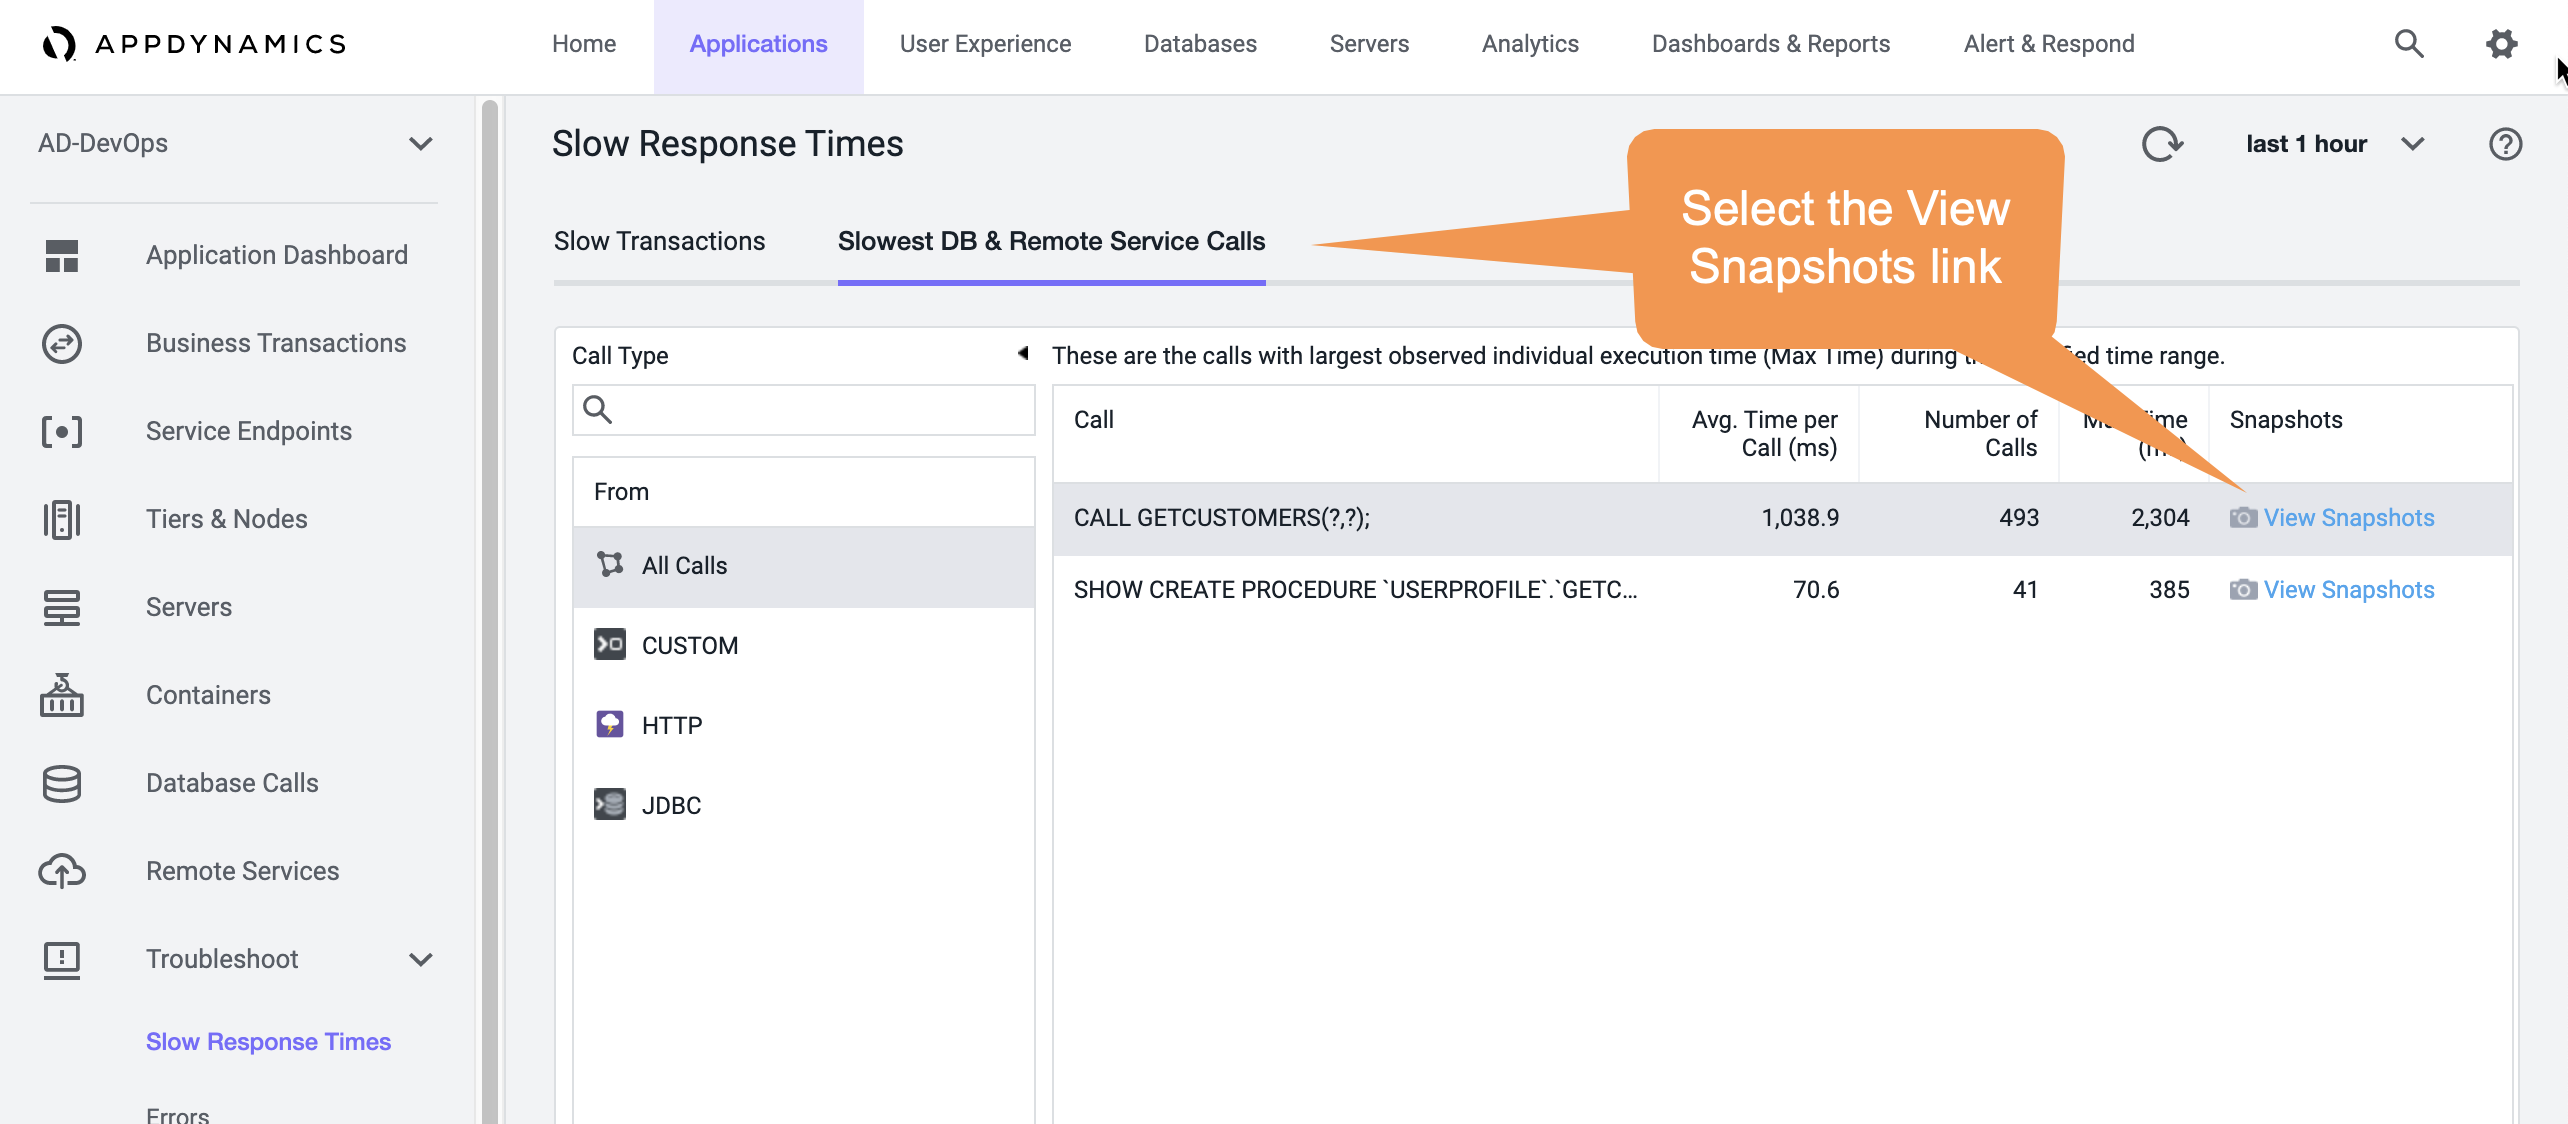The width and height of the screenshot is (2568, 1124).
Task: Click the Service Endpoints sidebar icon
Action: [62, 432]
